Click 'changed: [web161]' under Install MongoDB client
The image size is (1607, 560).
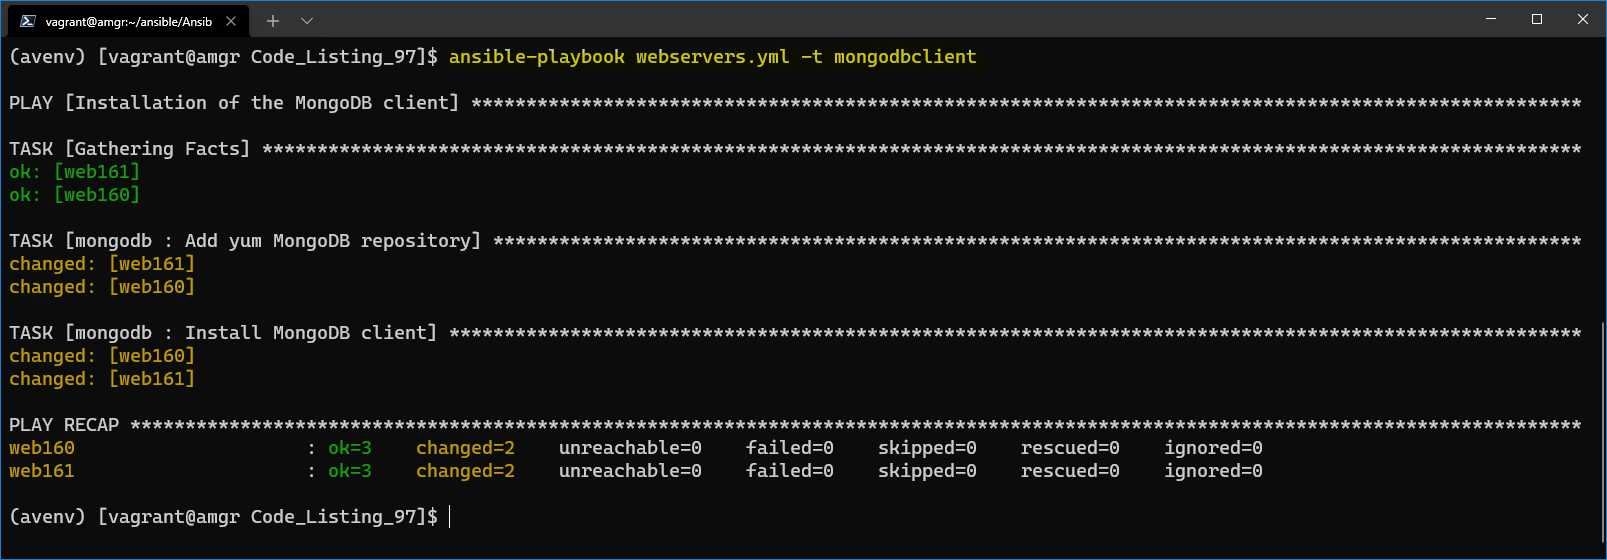tap(102, 379)
